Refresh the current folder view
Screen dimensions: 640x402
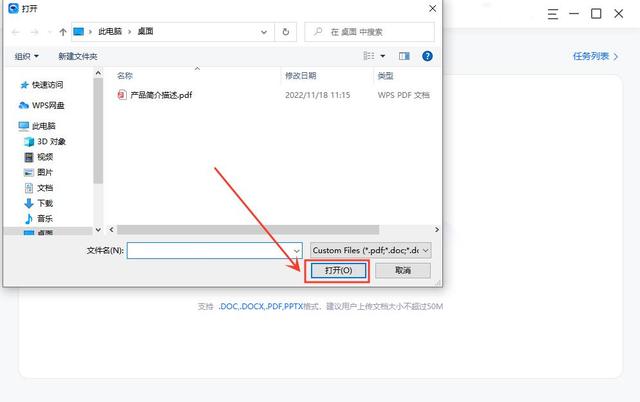[x=286, y=32]
